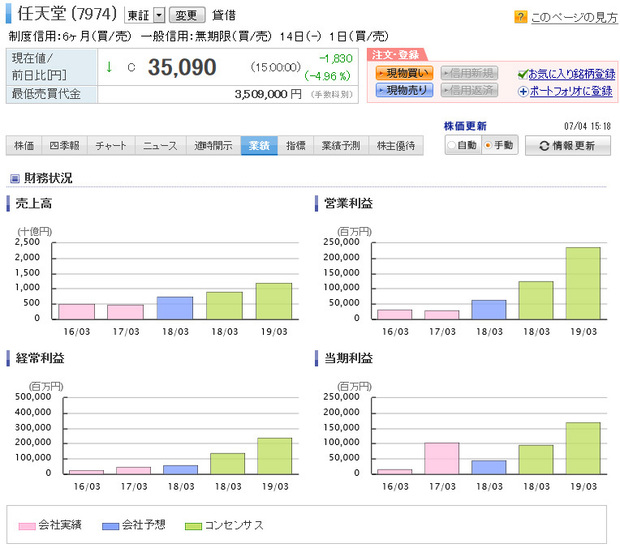Click the 19/03 bar in 売上高 chart
The height and width of the screenshot is (548, 620).
pyautogui.click(x=274, y=301)
